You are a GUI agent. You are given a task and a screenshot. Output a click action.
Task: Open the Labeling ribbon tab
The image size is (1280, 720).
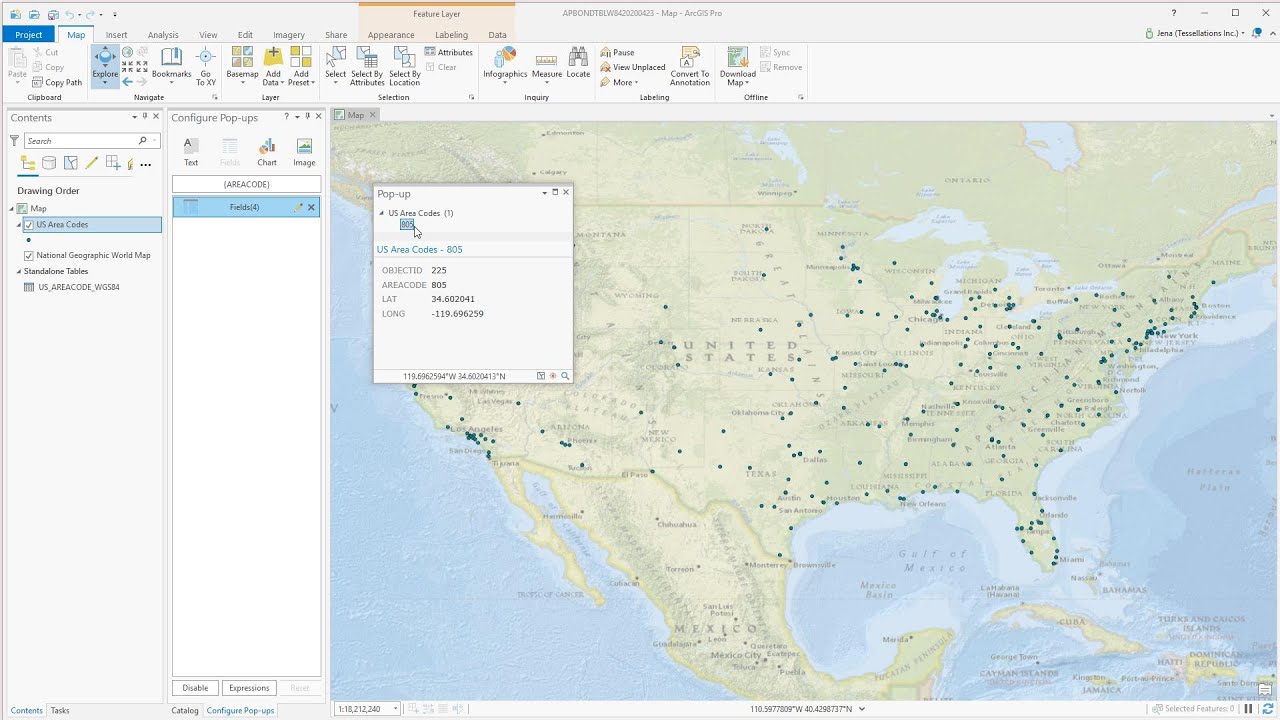coord(451,35)
